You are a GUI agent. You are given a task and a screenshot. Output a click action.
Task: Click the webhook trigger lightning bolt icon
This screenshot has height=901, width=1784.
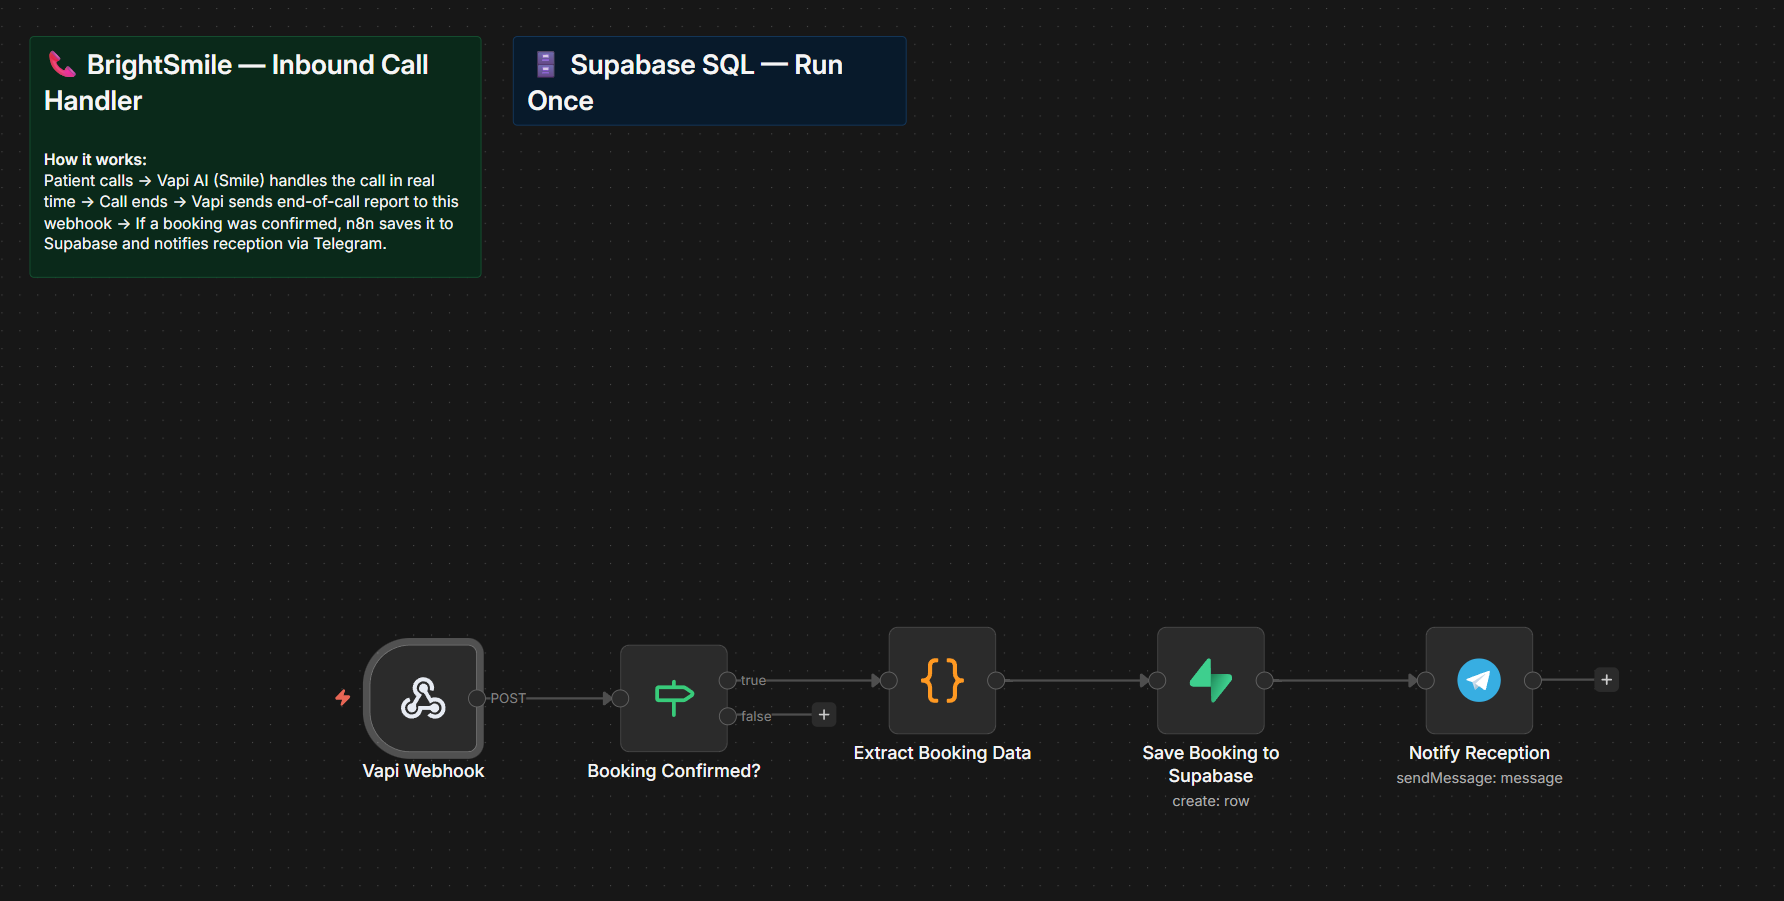coord(343,697)
